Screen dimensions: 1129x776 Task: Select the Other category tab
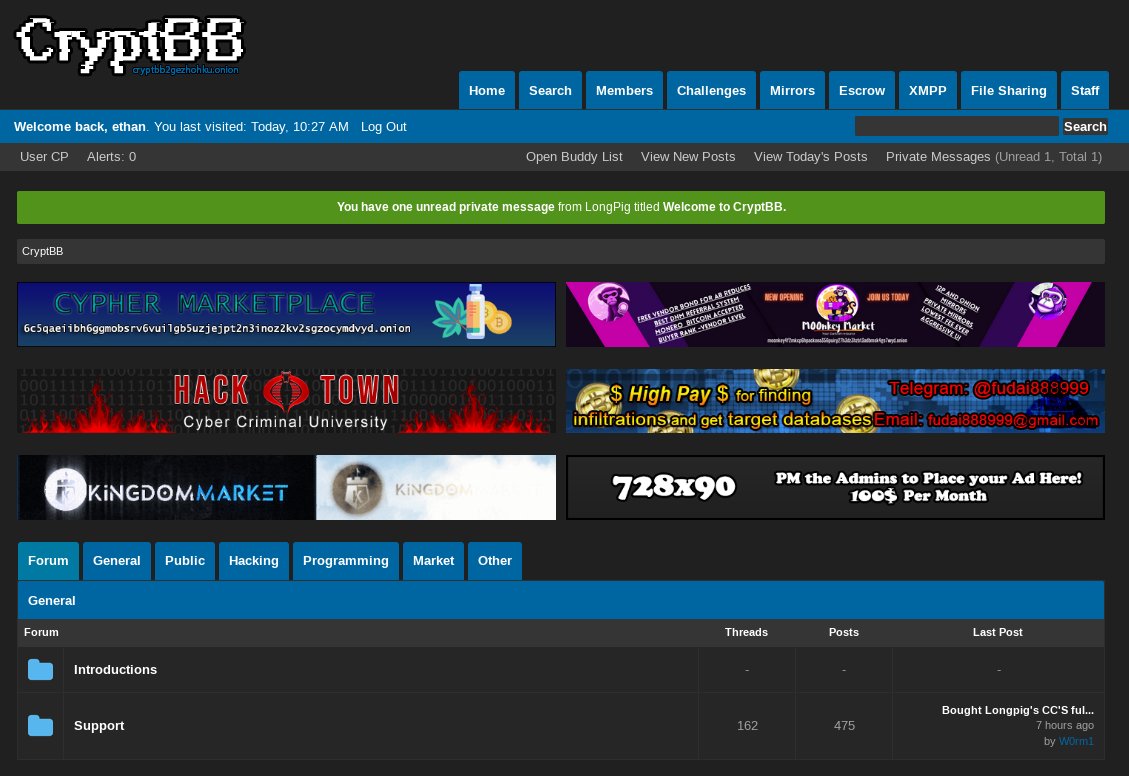[495, 561]
